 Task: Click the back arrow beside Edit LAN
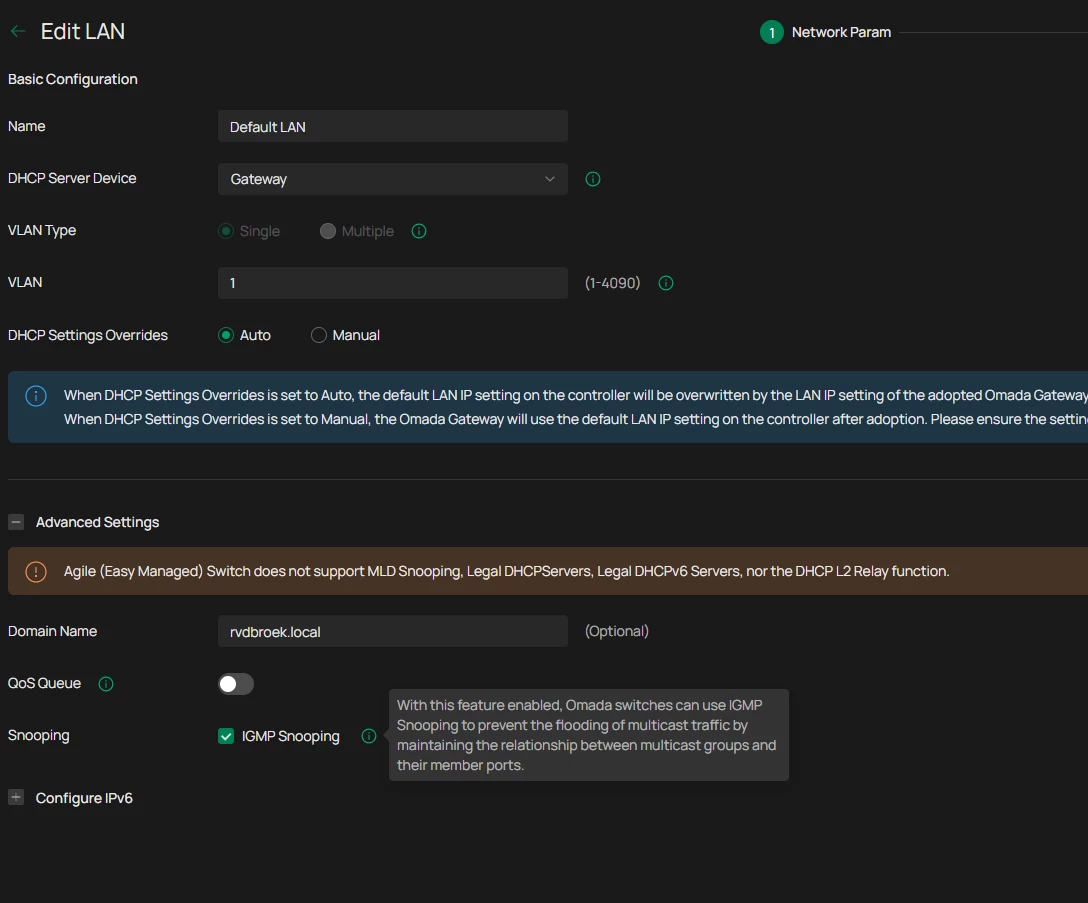(17, 32)
